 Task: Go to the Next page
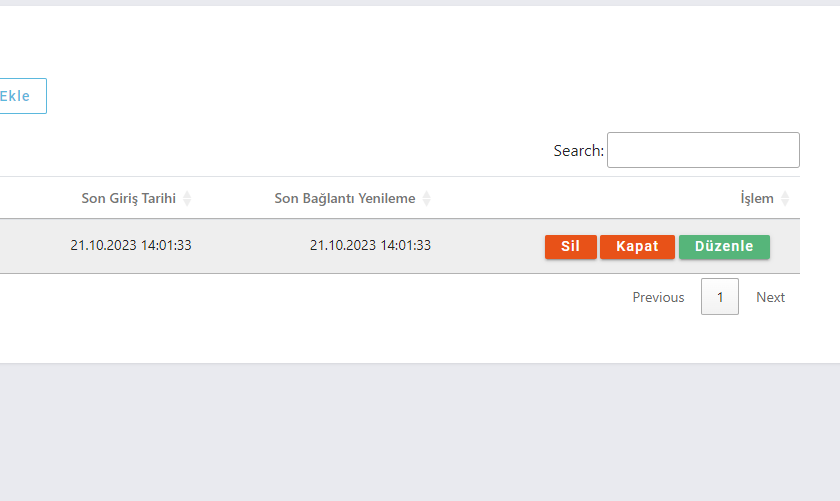(x=770, y=297)
